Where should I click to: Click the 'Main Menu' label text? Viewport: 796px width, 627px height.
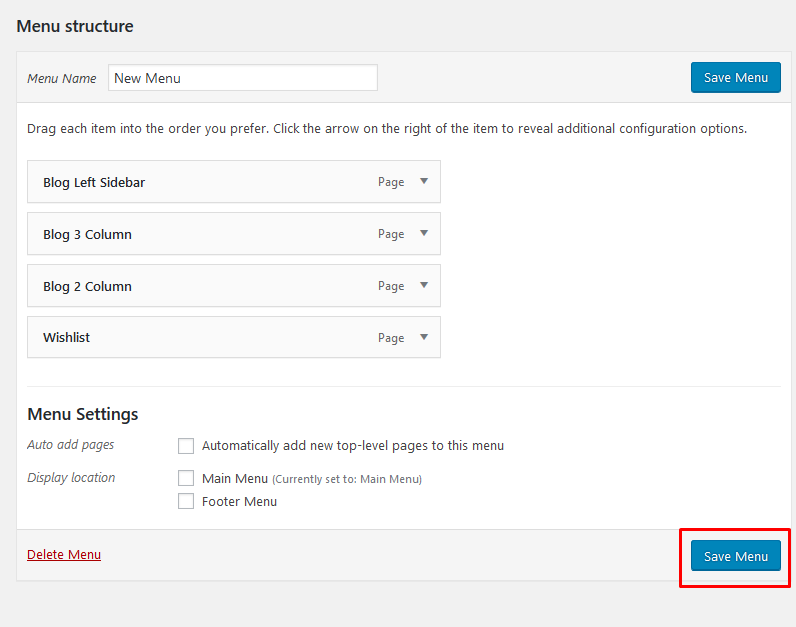[235, 479]
